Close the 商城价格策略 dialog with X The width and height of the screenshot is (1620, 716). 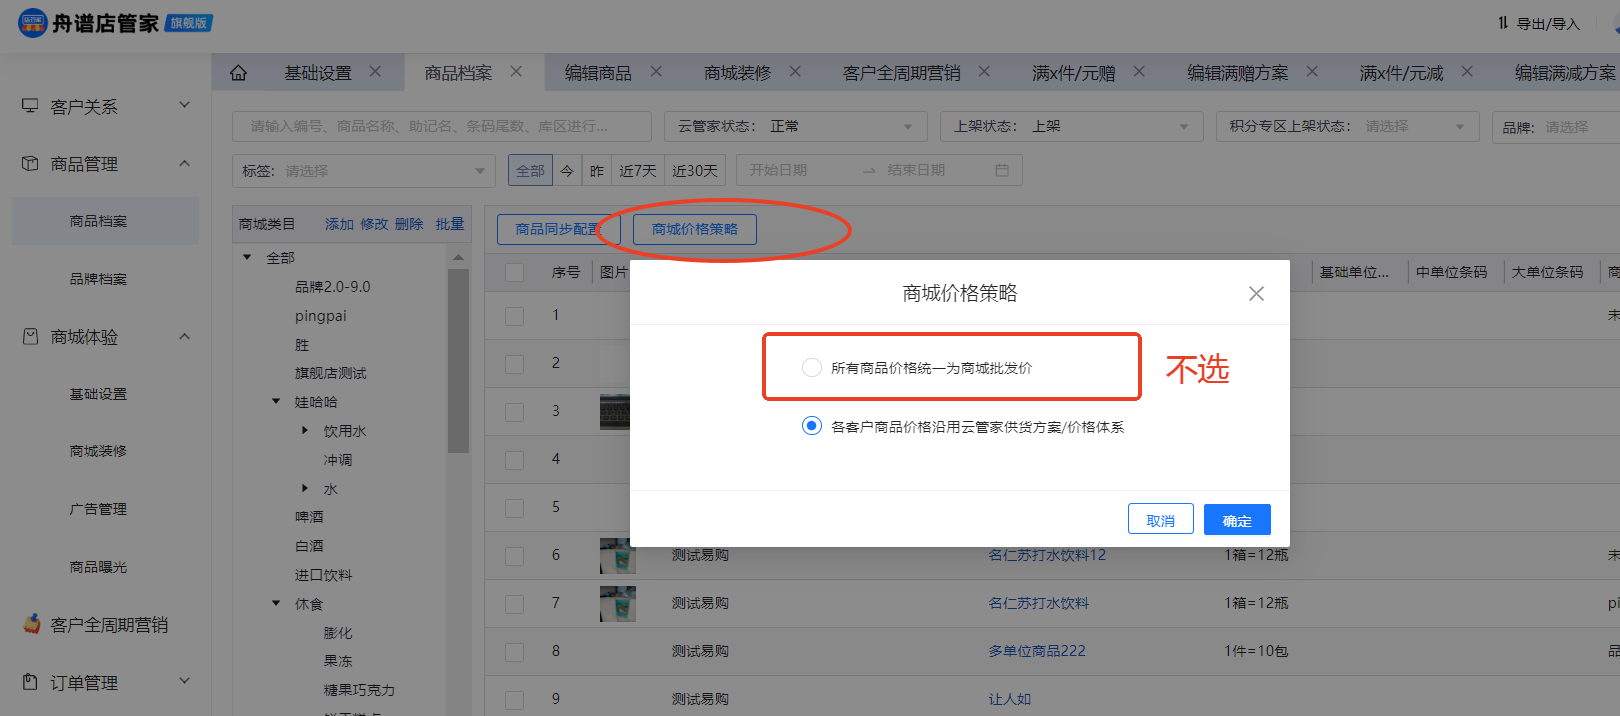[x=1256, y=293]
